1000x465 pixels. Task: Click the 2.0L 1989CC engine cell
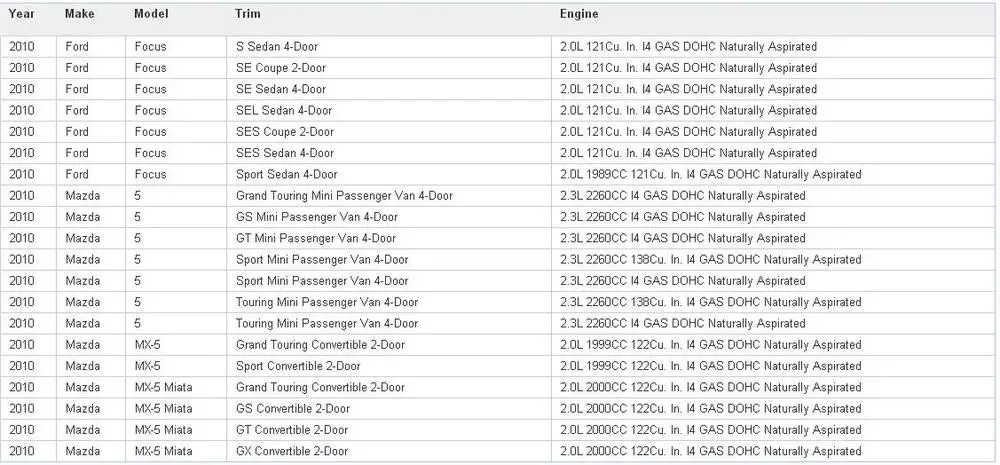click(774, 174)
